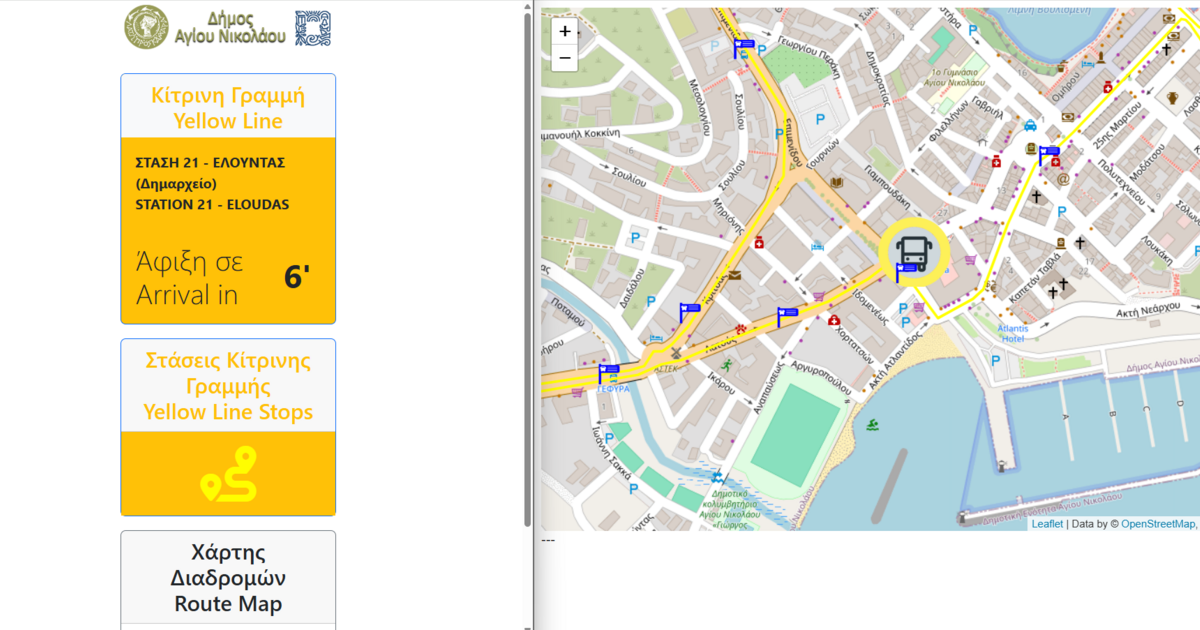Click bus stop flag by Γεωργίου Περάκη street
Image resolution: width=1200 pixels, height=630 pixels.
pos(743,46)
